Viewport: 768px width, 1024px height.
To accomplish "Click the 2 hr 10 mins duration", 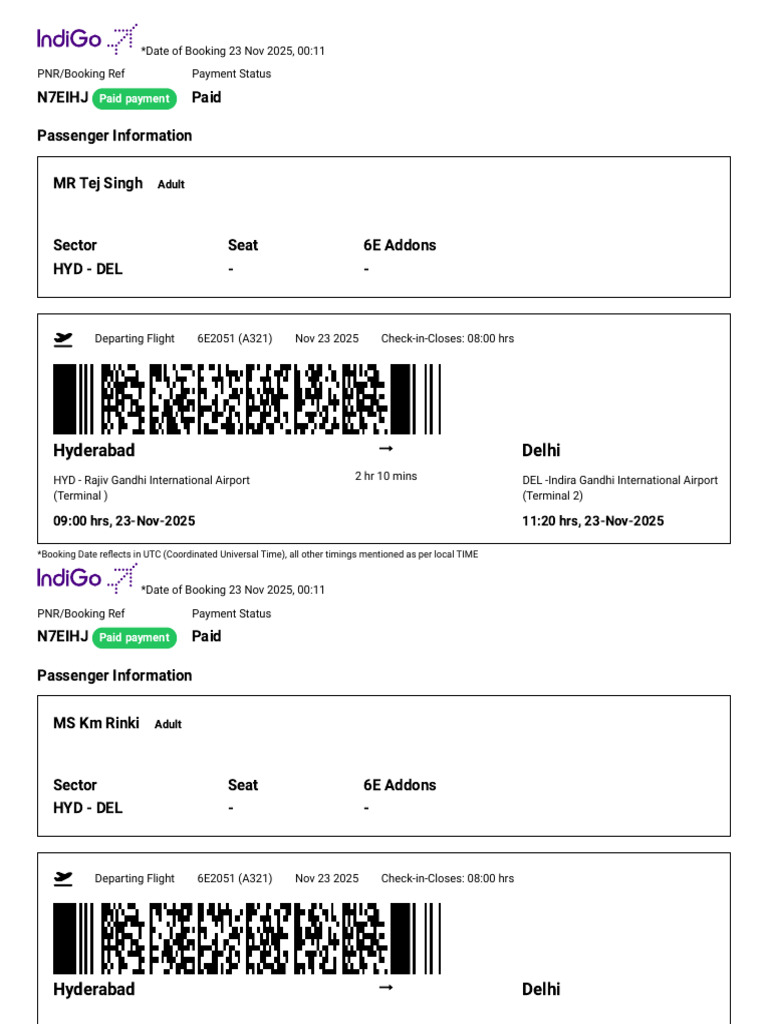I will (x=386, y=476).
